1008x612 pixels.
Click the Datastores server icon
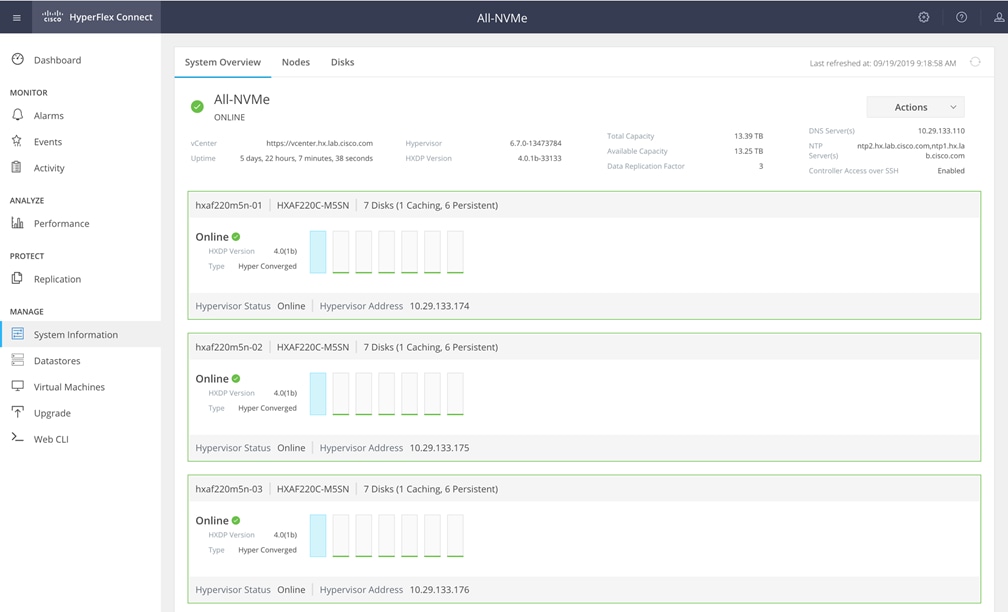coord(17,360)
